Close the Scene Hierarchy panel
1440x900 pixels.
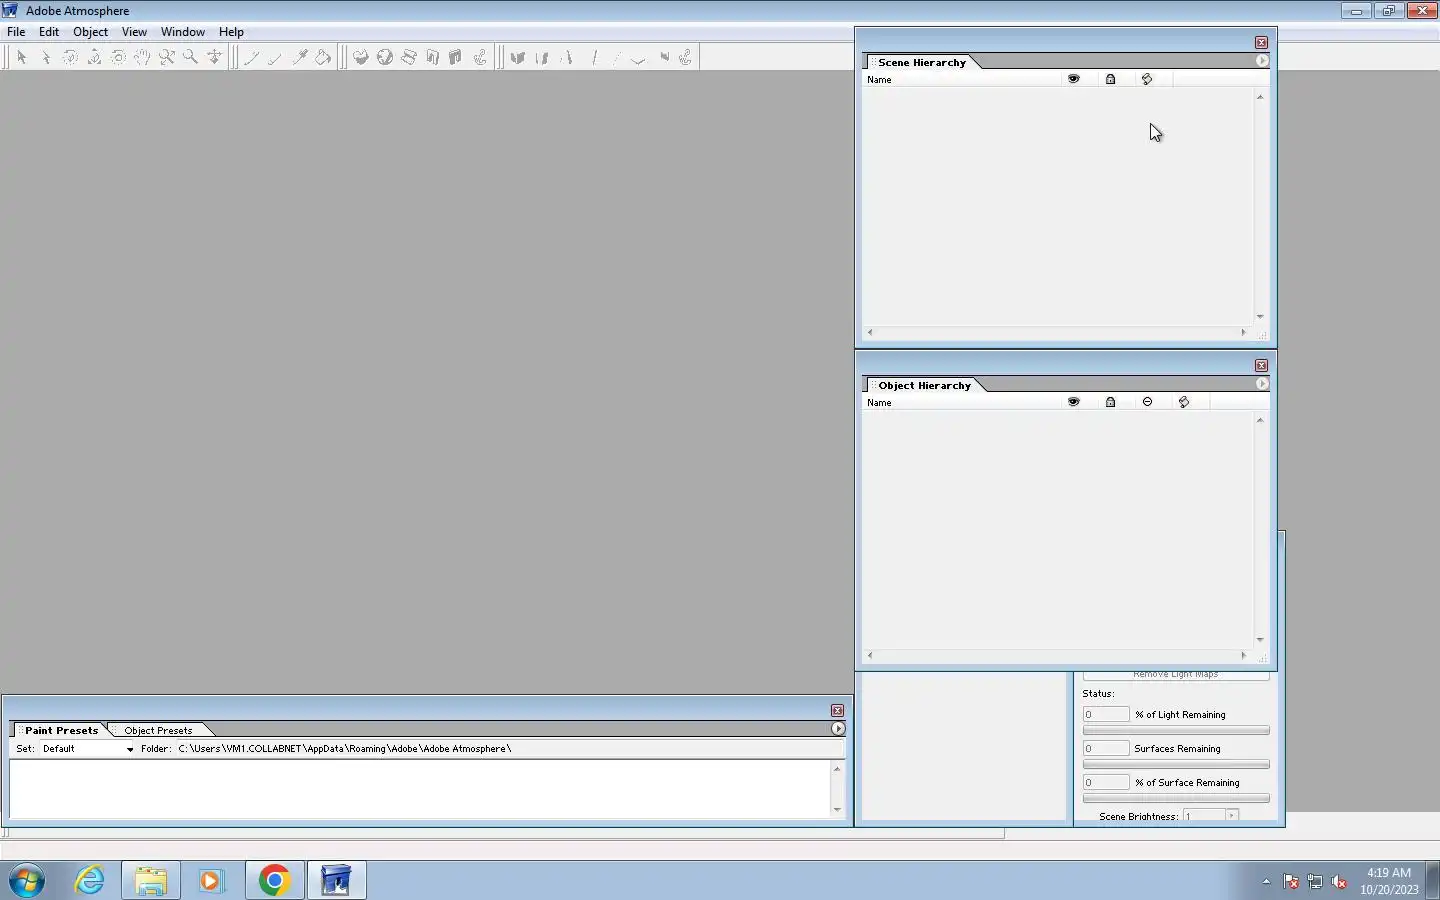click(1261, 42)
